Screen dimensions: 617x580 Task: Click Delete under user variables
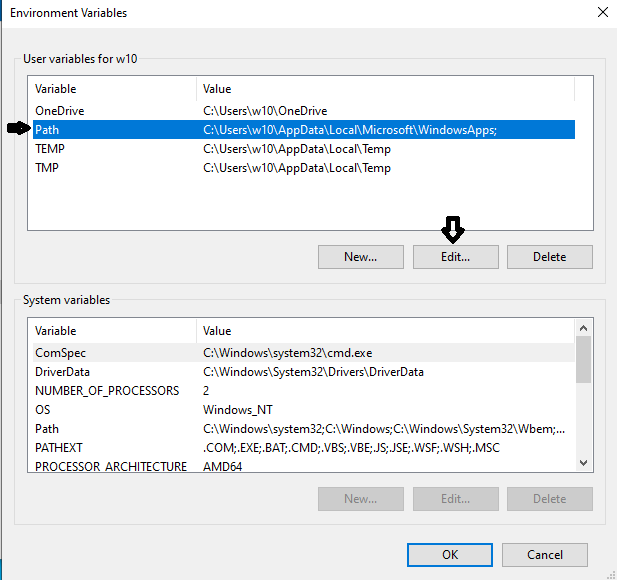[x=550, y=257]
